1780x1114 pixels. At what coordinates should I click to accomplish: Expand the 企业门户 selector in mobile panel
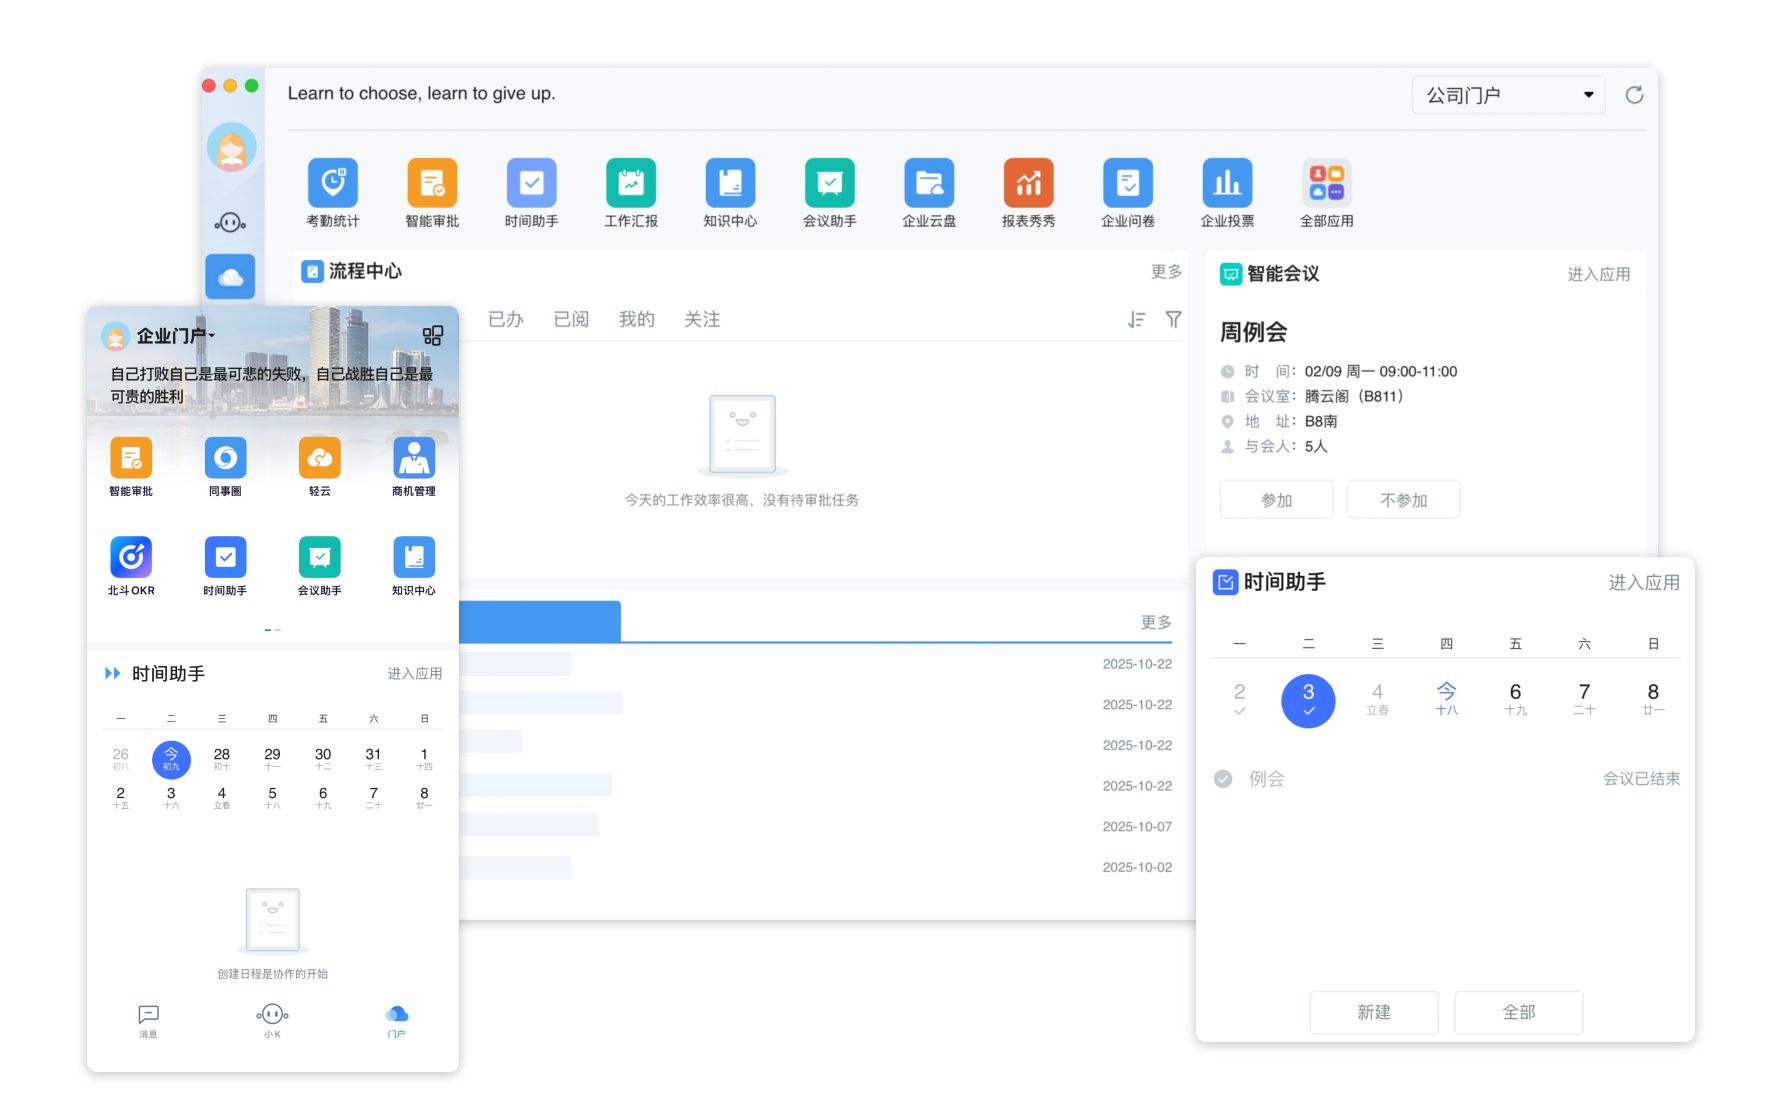pos(176,336)
